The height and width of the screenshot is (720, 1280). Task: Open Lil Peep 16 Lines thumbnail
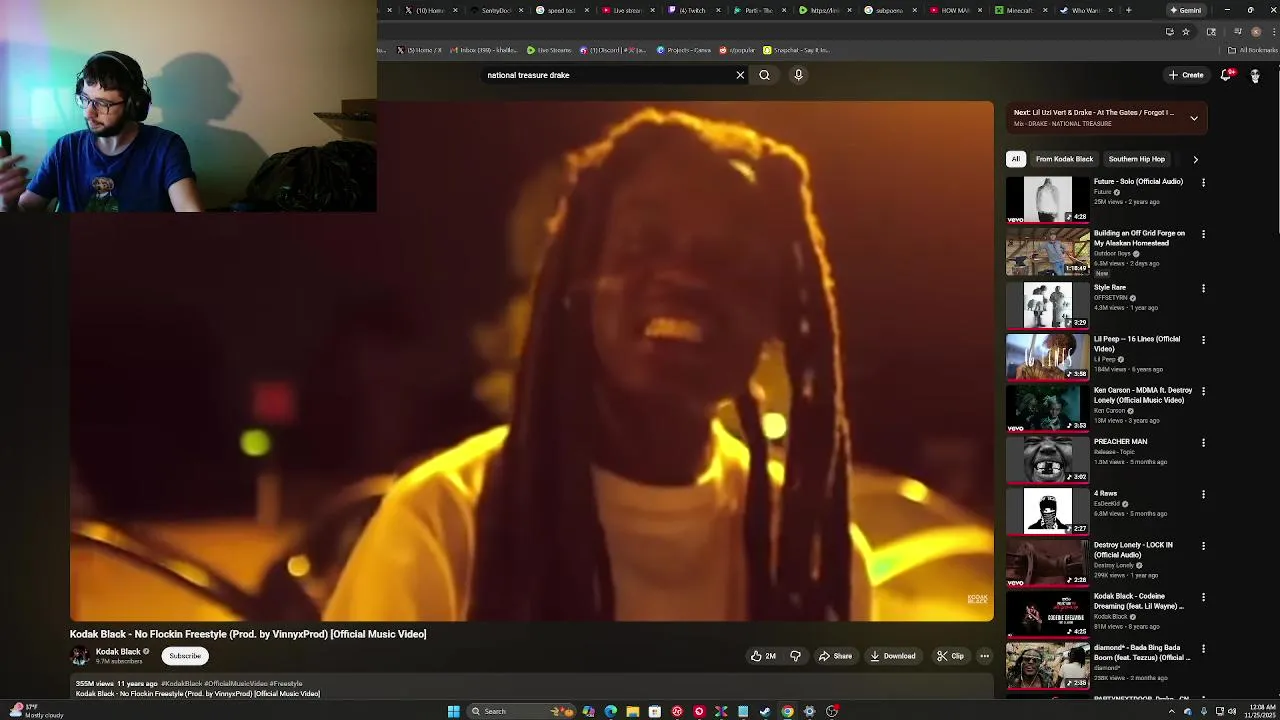[x=1047, y=357]
